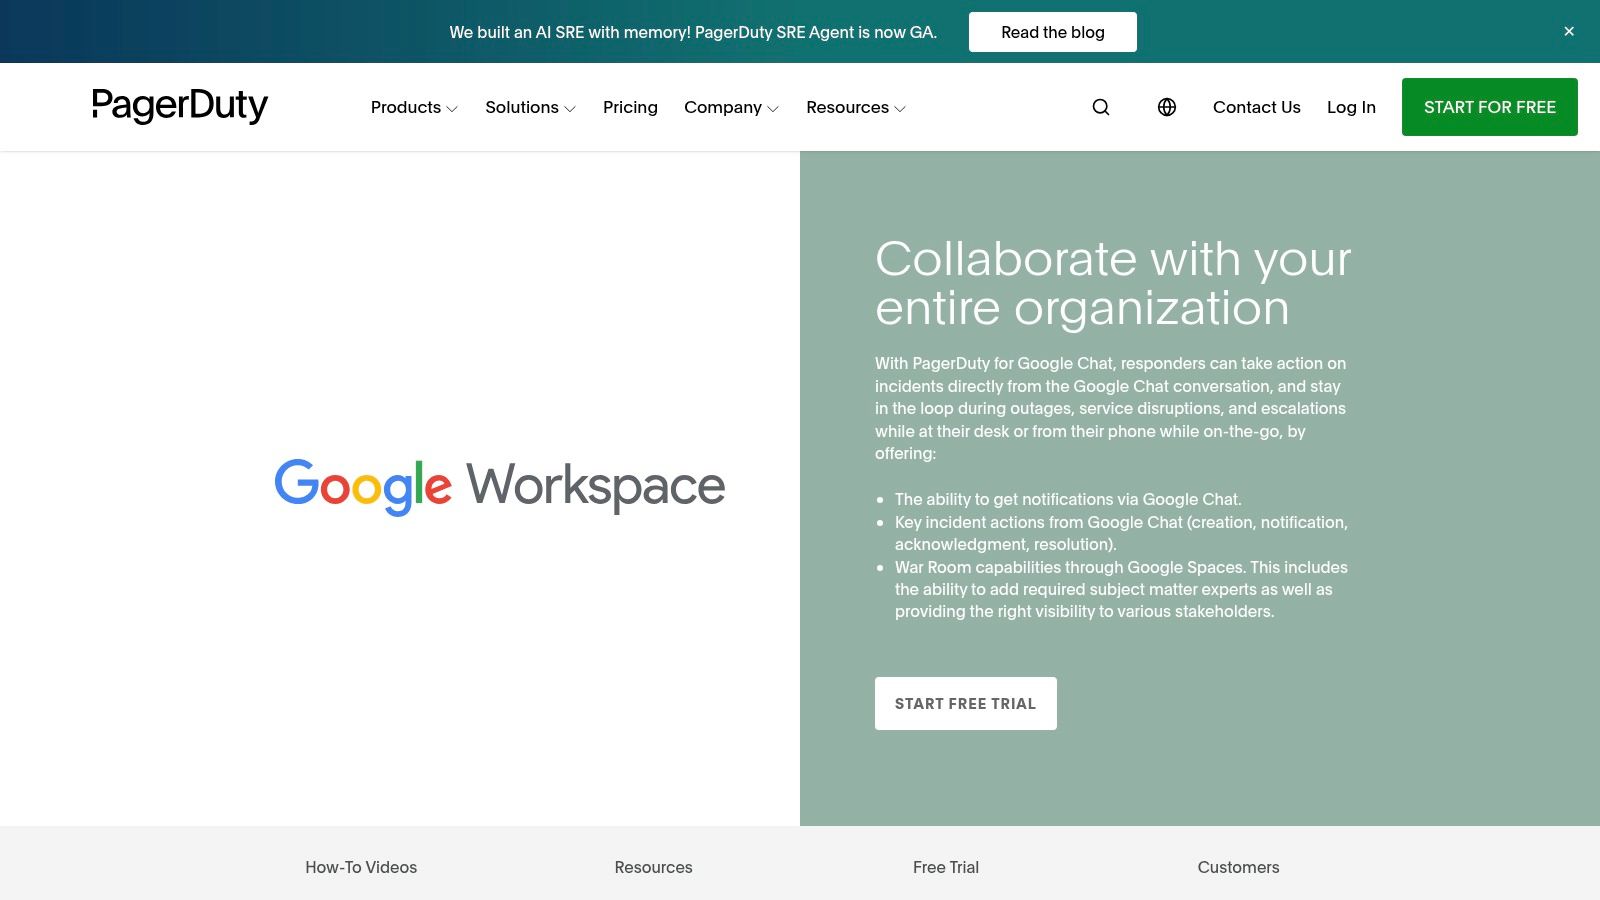This screenshot has width=1600, height=900.
Task: Dismiss the SRE Agent announcement banner
Action: pos(1569,31)
